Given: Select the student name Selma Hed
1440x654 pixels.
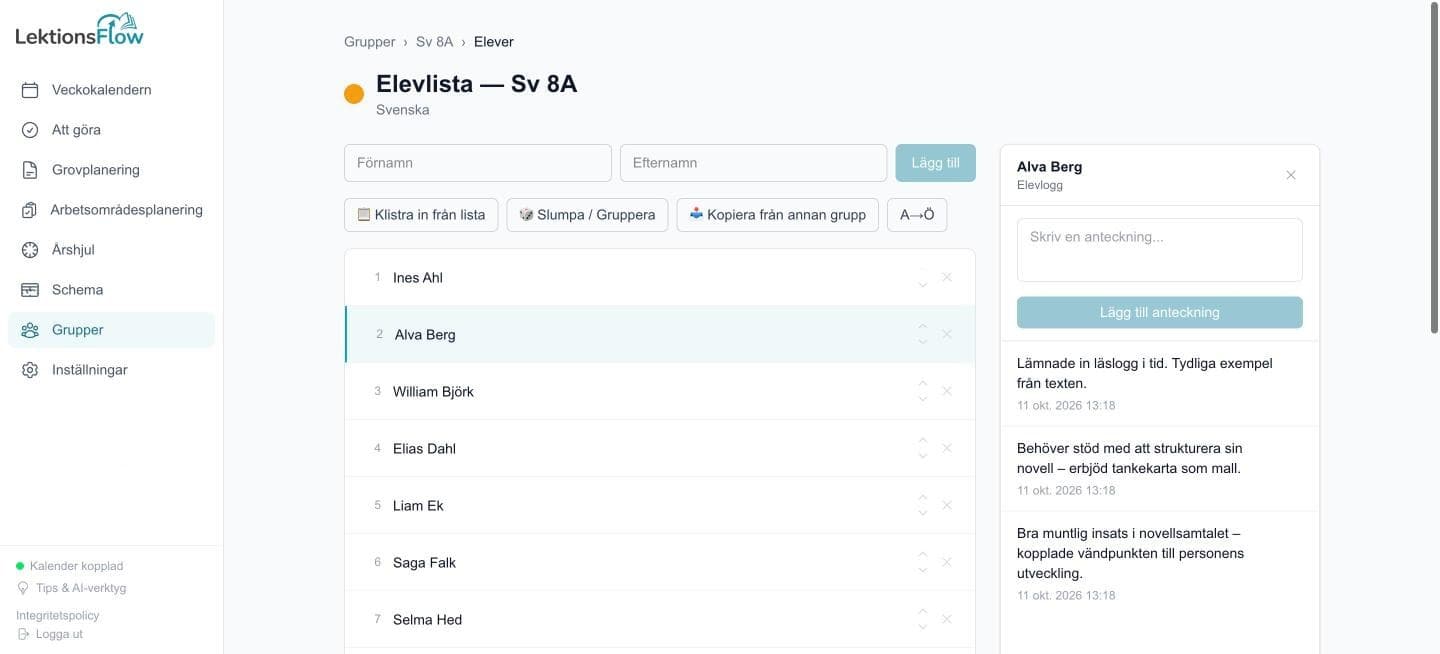Looking at the screenshot, I should pyautogui.click(x=428, y=620).
